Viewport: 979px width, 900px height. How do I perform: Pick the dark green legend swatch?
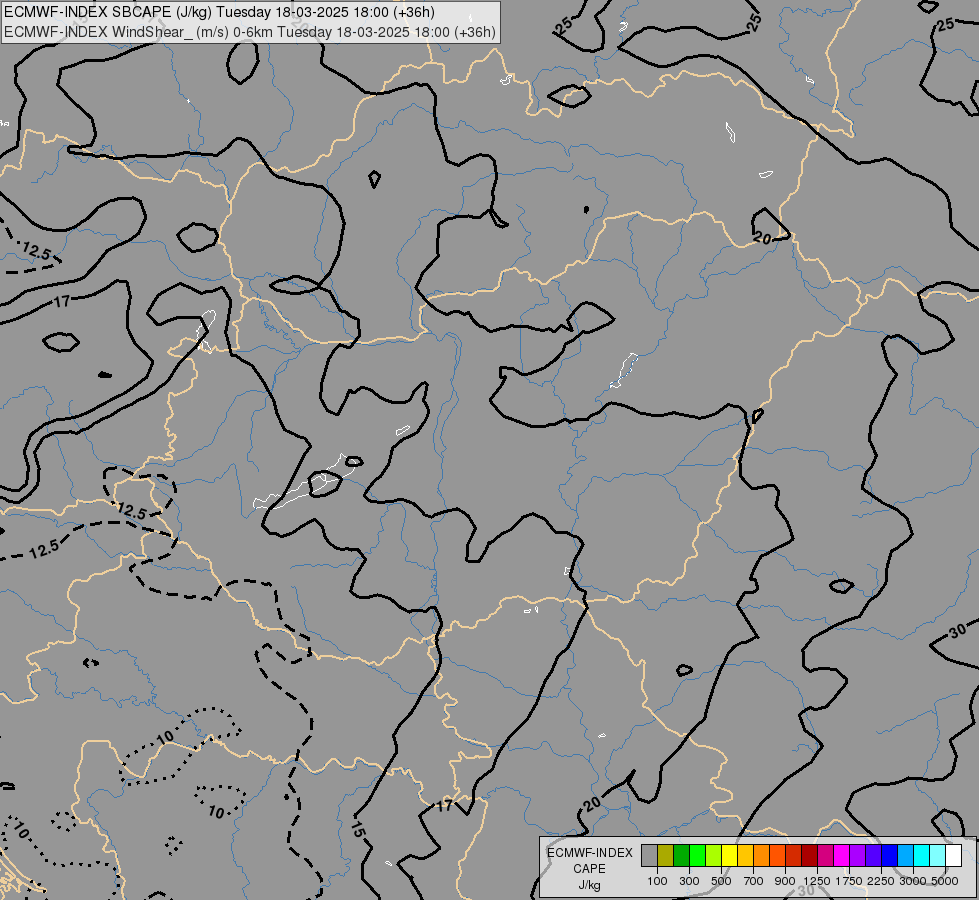coord(682,856)
